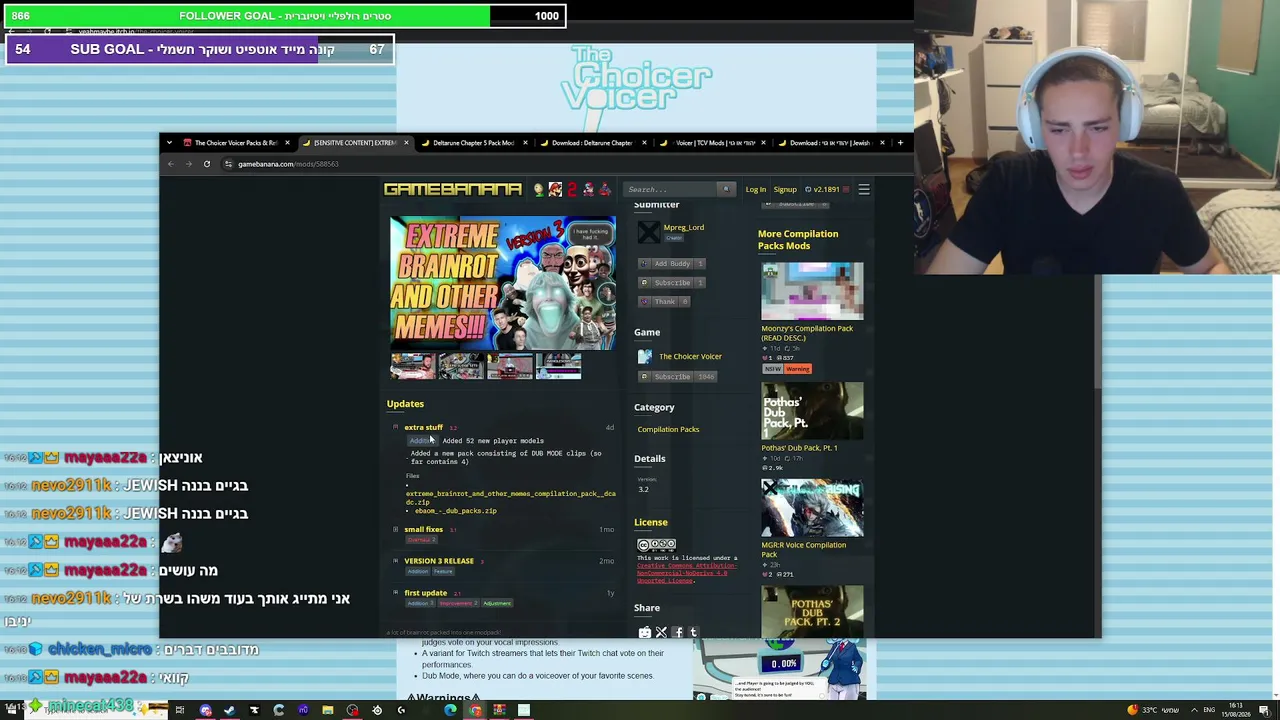Switch to Deltarune Chapter 5 Pack Mod tab

(474, 143)
